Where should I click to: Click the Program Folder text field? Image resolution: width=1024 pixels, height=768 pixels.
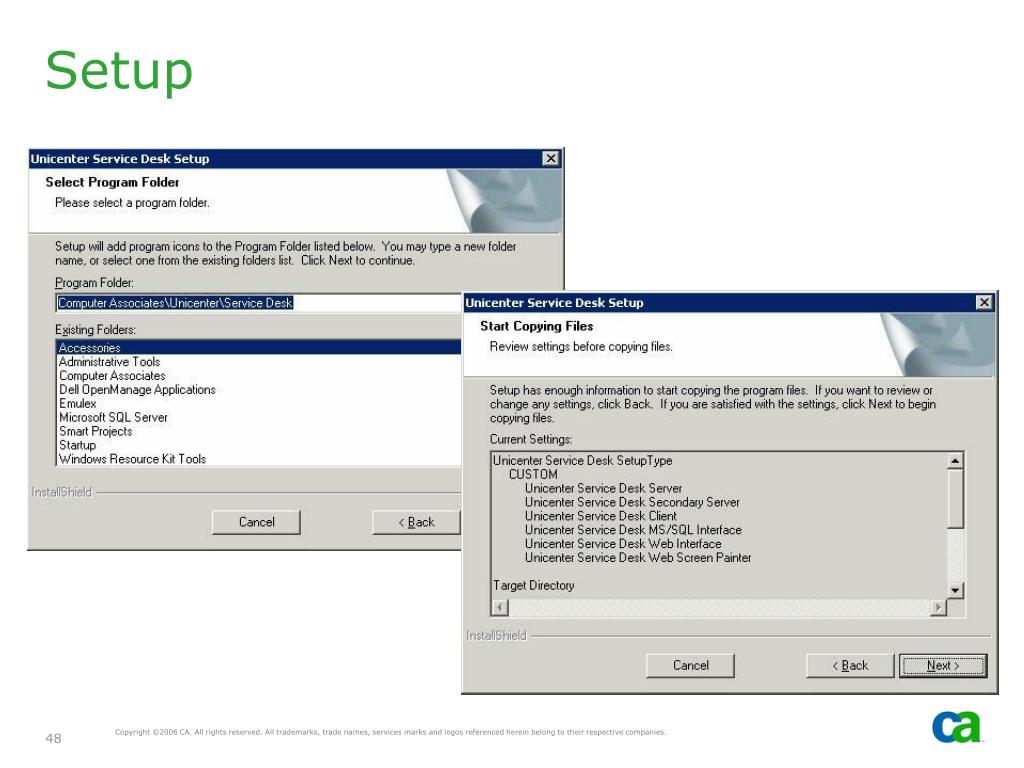click(259, 303)
